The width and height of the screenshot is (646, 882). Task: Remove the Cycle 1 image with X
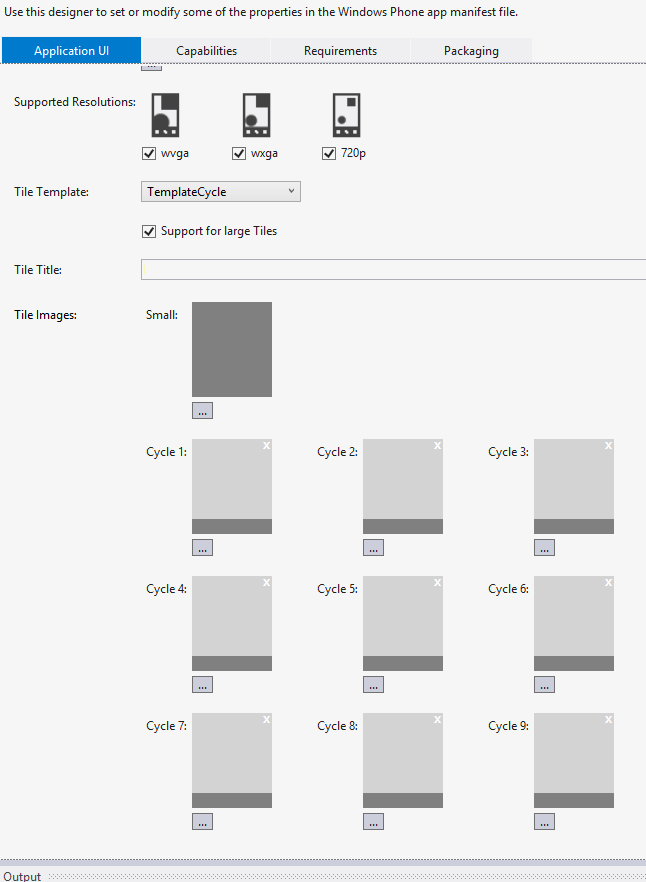[266, 445]
